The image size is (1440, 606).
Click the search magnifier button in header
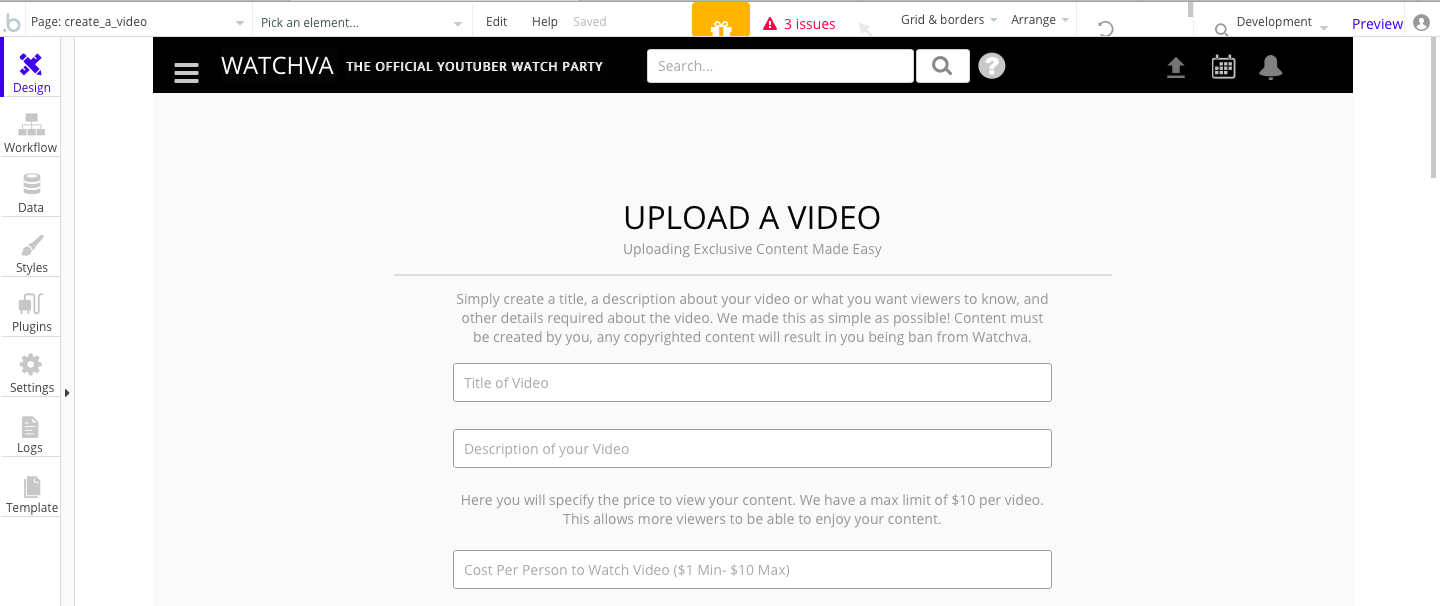[x=942, y=66]
